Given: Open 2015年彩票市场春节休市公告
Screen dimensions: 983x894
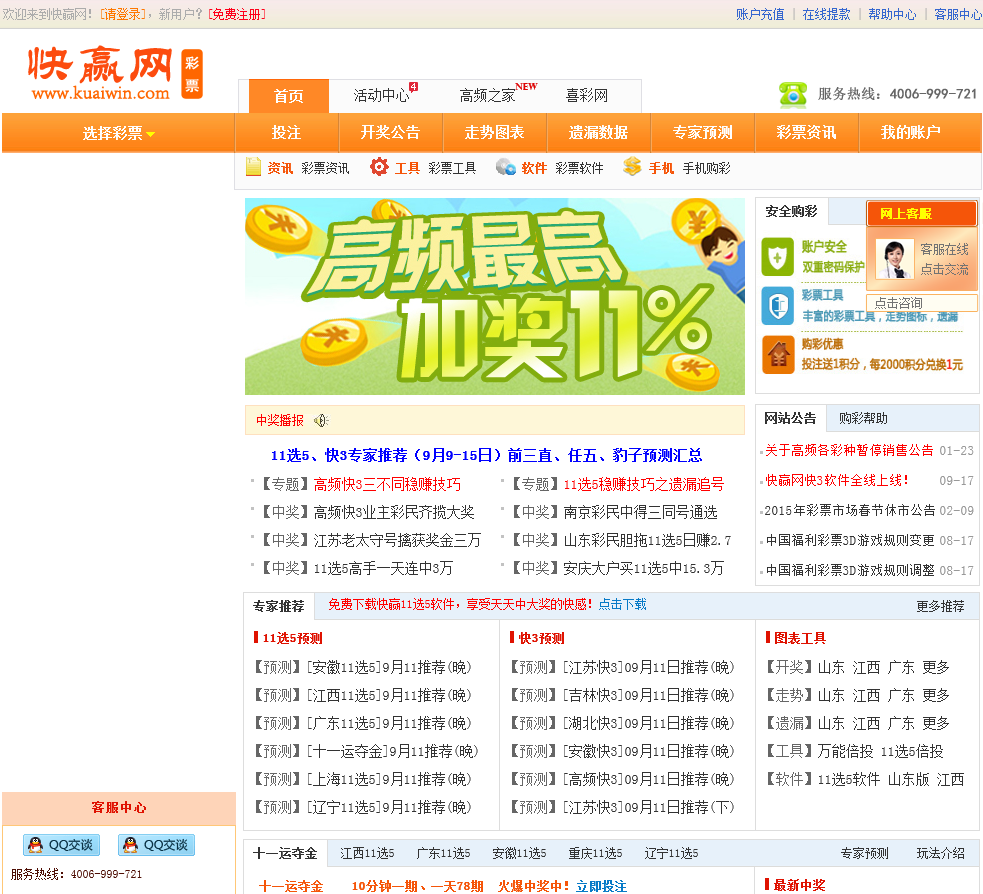Looking at the screenshot, I should (x=849, y=510).
